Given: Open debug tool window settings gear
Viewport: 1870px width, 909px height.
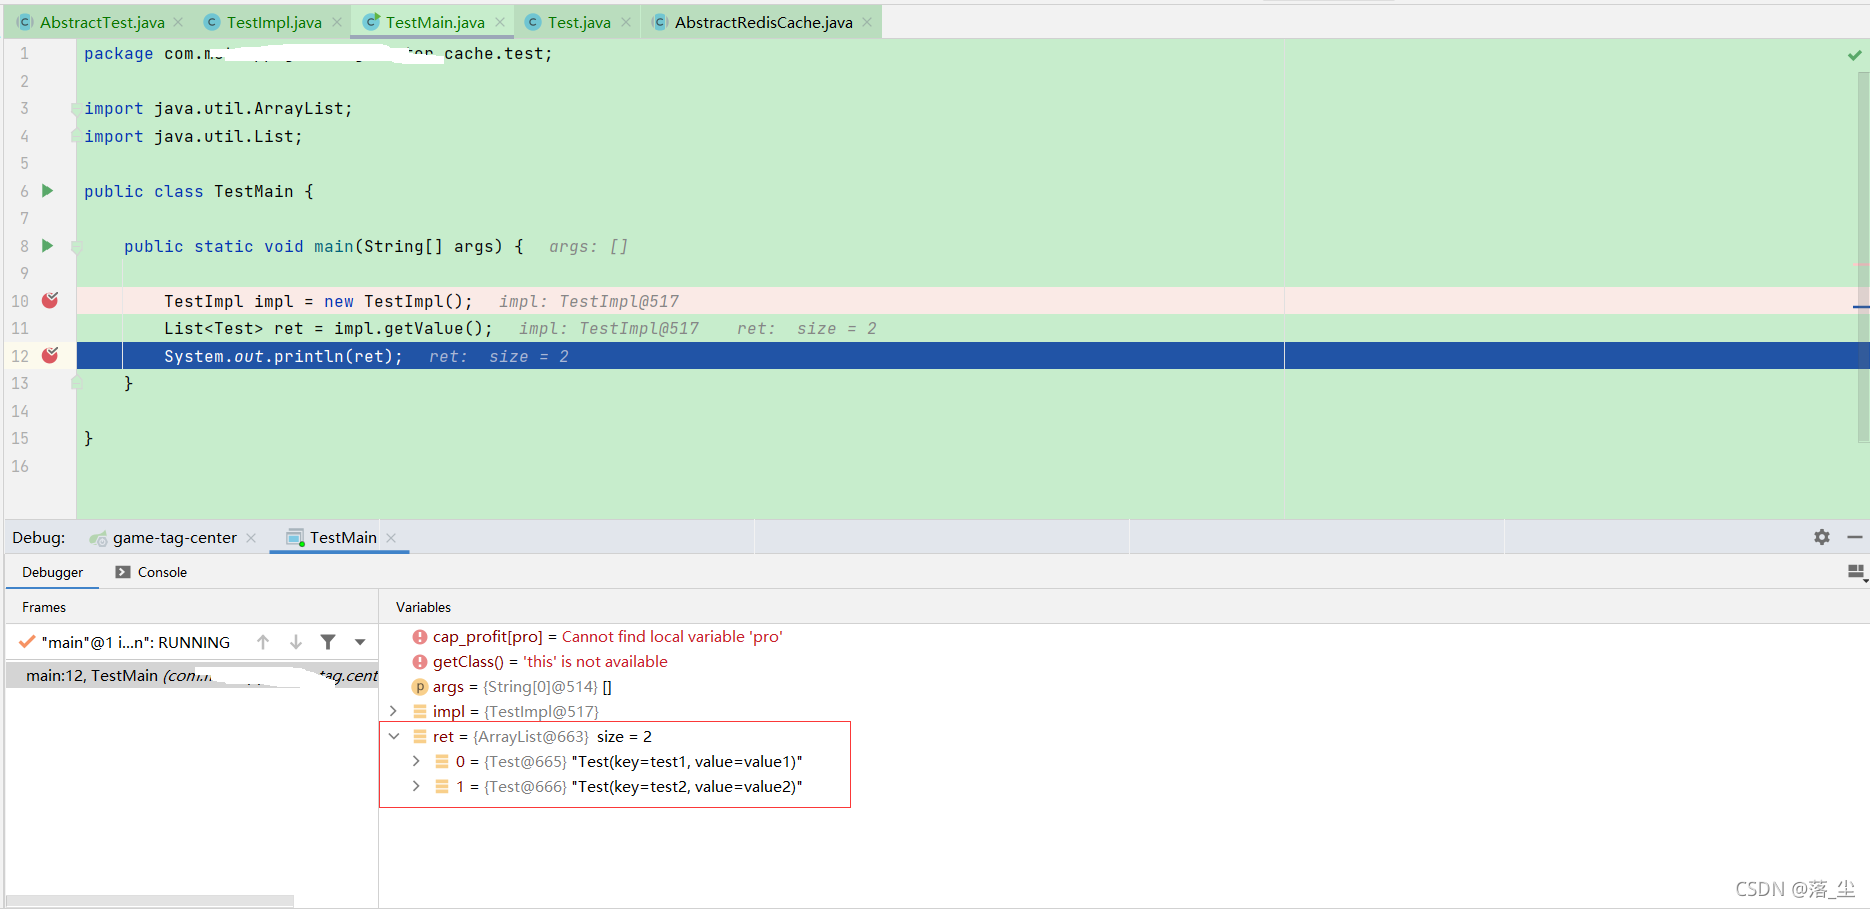Looking at the screenshot, I should click(x=1822, y=537).
